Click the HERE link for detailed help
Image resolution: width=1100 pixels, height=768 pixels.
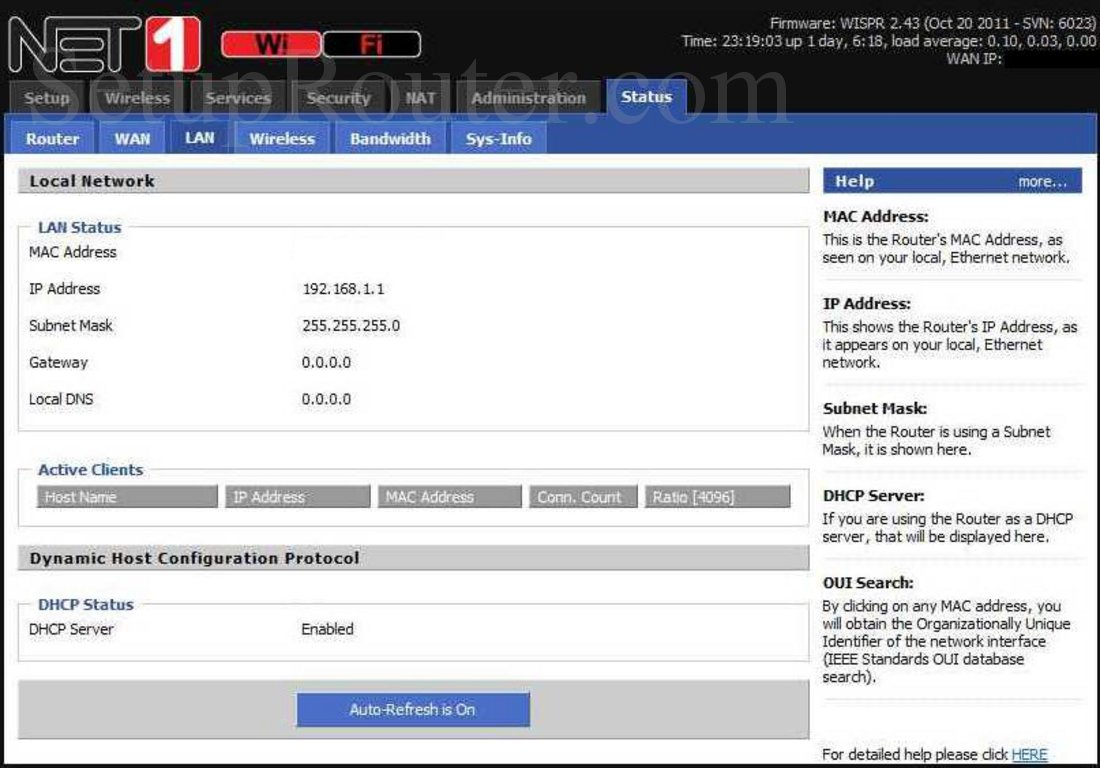click(x=1029, y=754)
